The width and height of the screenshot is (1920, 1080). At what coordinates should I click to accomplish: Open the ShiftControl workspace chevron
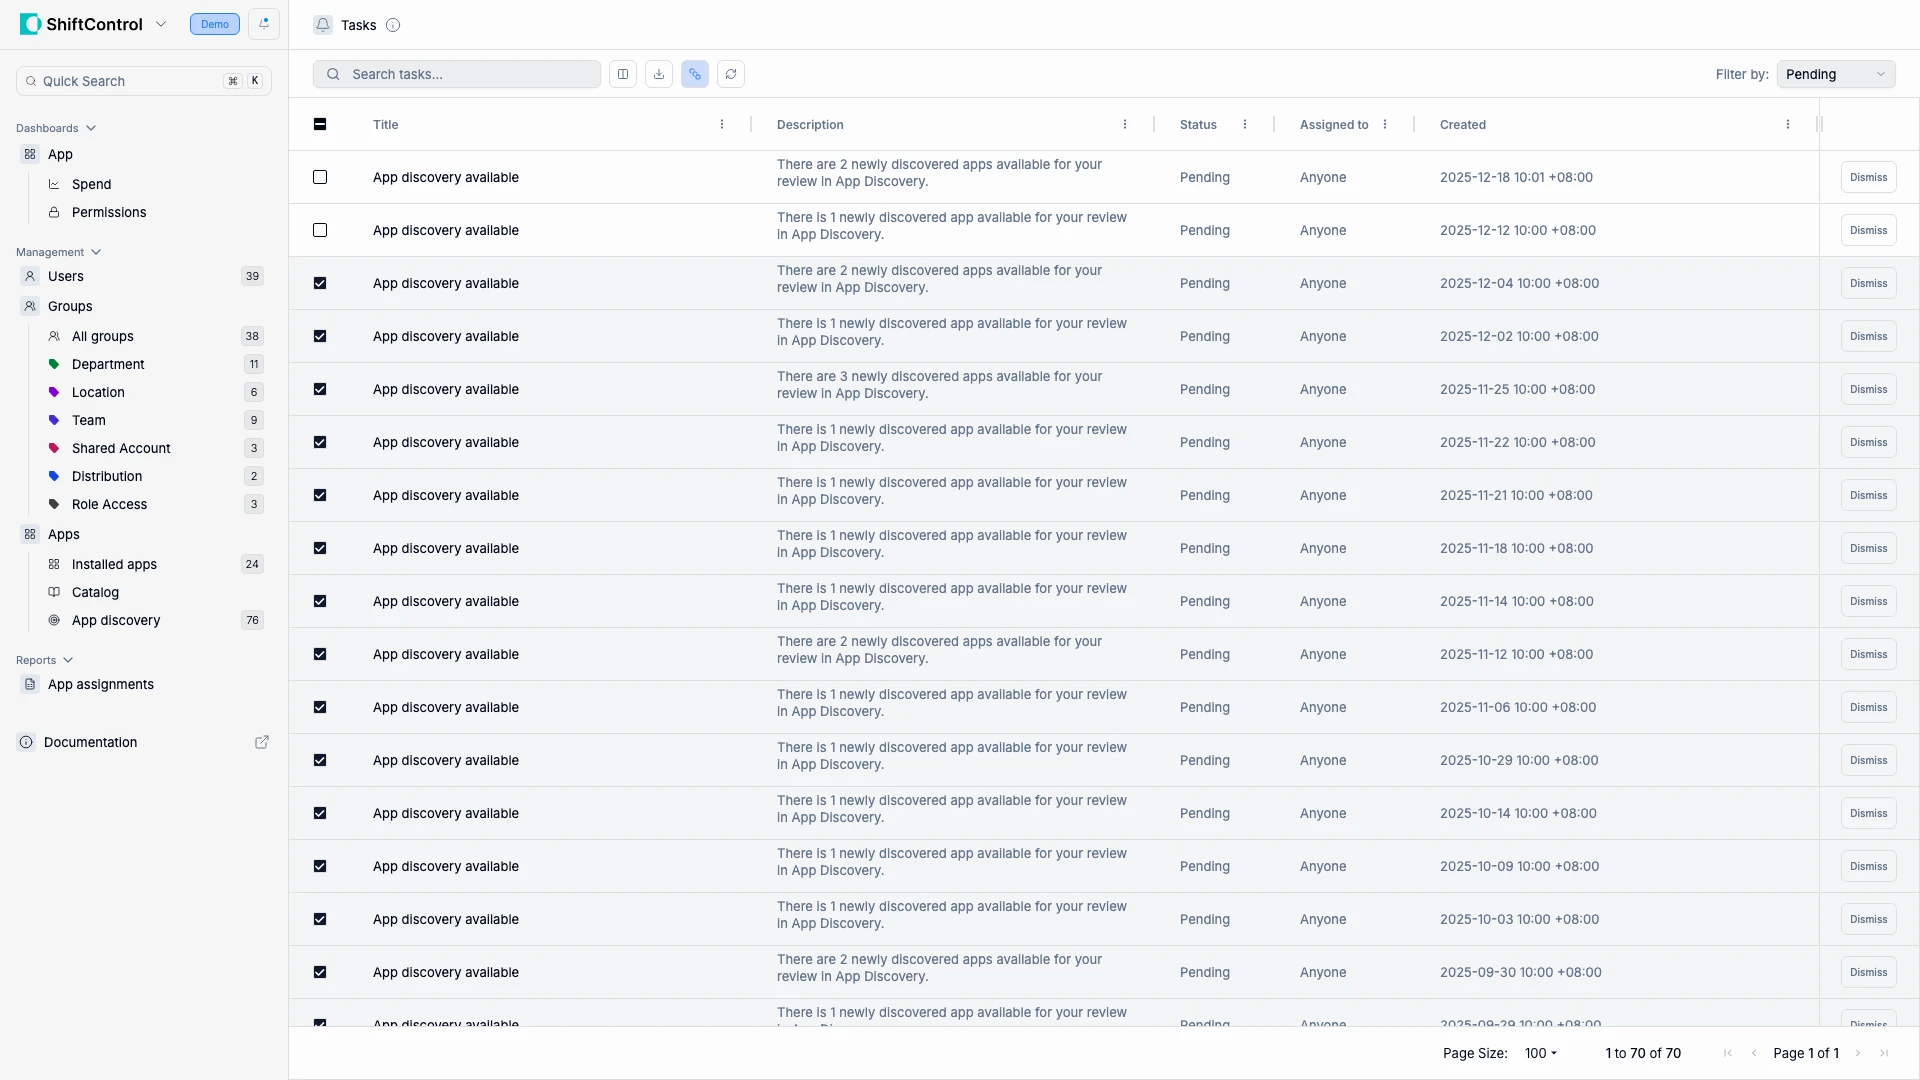click(161, 24)
